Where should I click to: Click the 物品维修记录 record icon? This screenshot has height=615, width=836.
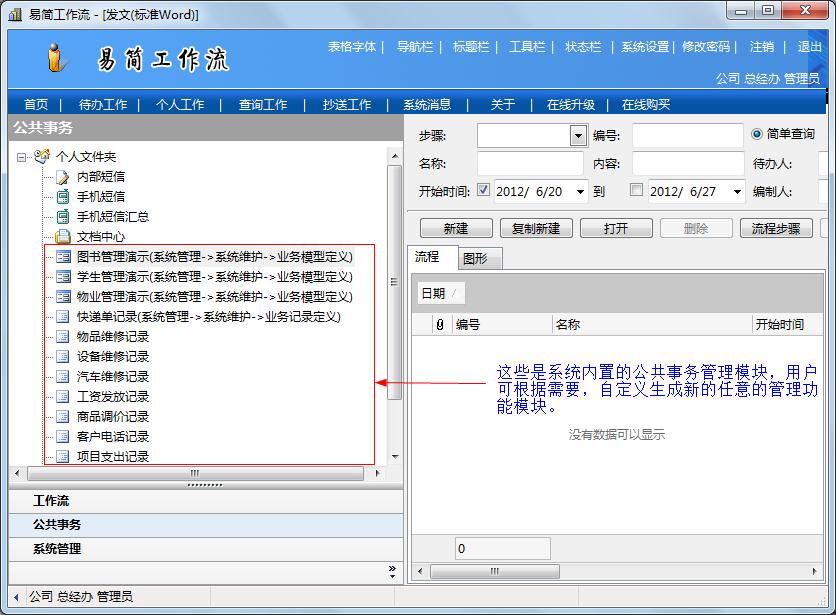tap(62, 337)
